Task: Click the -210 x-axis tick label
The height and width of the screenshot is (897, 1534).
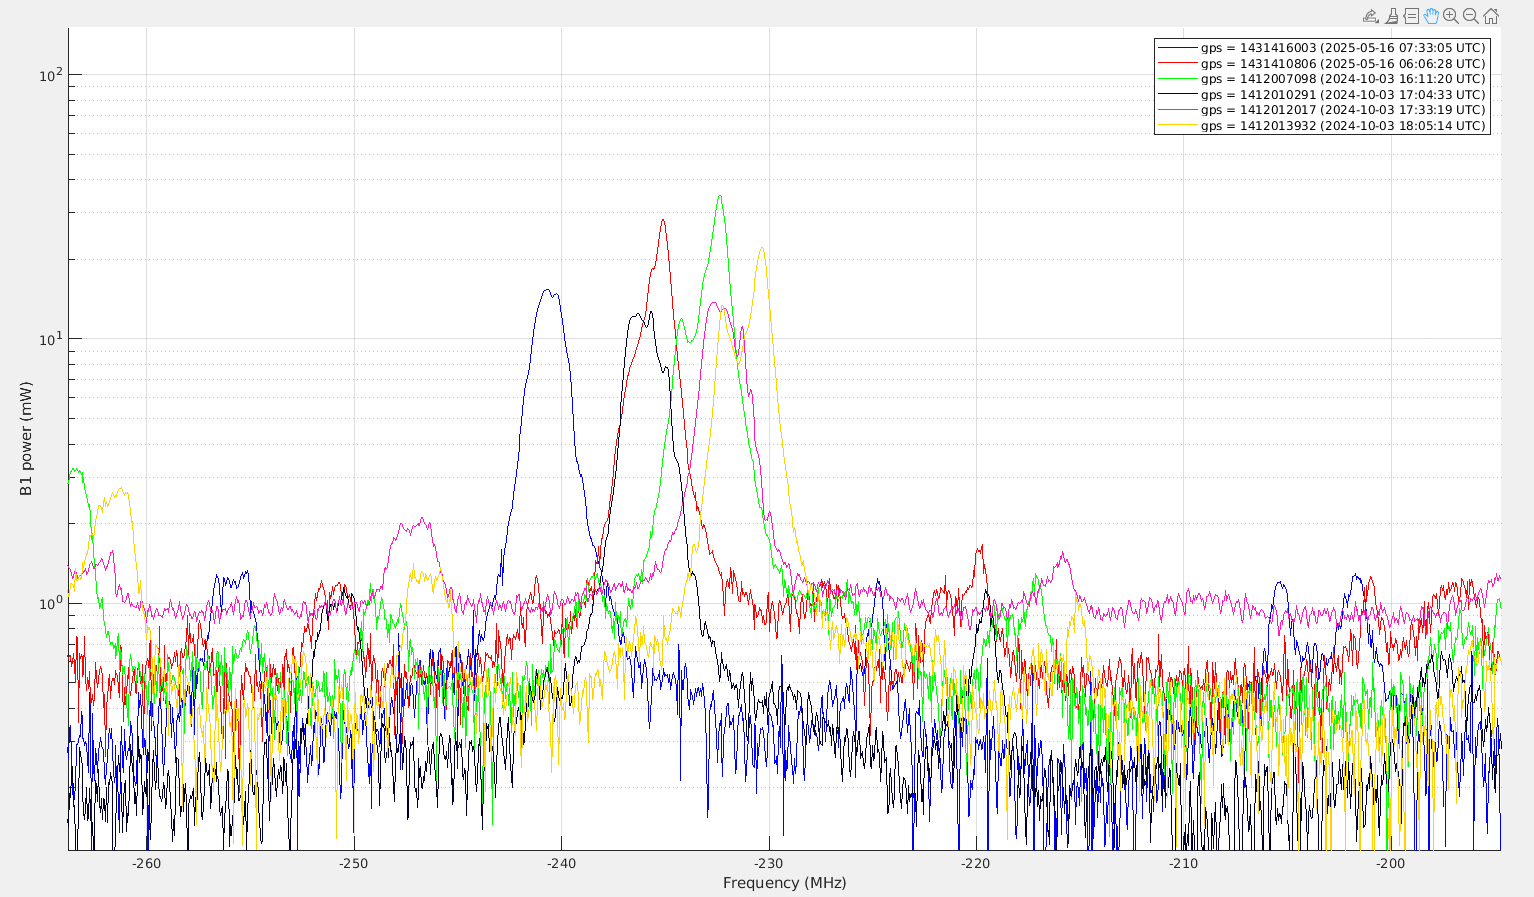Action: [1183, 864]
